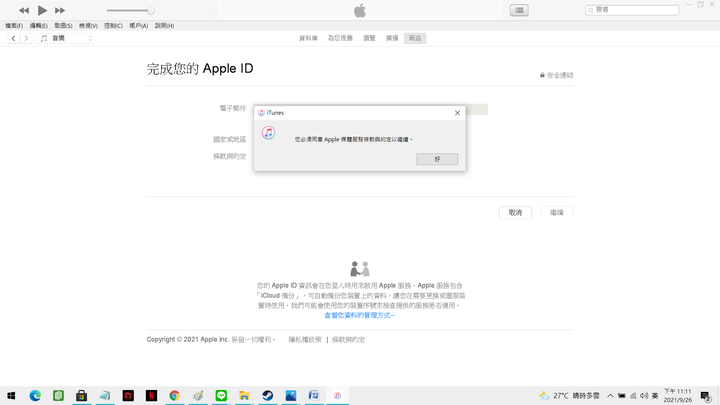Open the 檔案(F) menu
This screenshot has height=405, width=720.
point(14,26)
